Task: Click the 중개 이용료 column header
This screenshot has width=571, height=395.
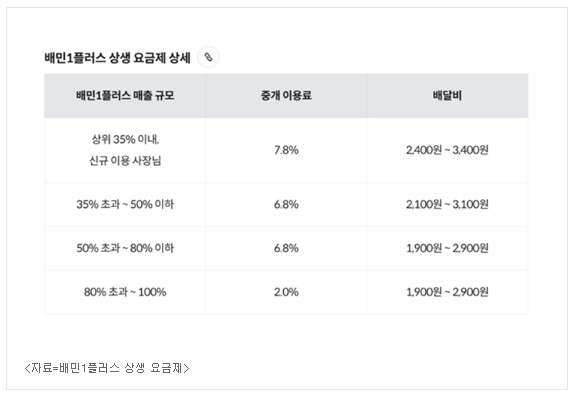Action: pos(286,96)
